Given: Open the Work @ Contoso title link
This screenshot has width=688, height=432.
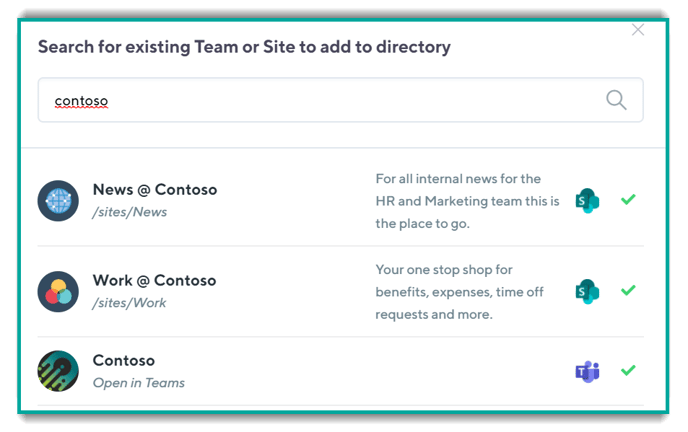Looking at the screenshot, I should pos(154,280).
